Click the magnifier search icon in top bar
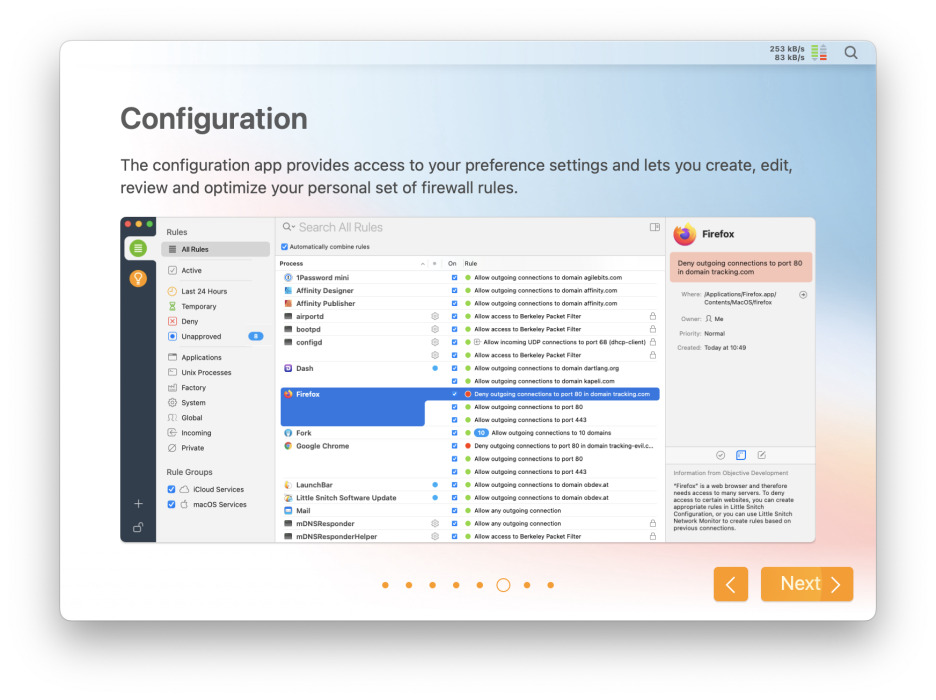The height and width of the screenshot is (700, 936). (851, 53)
